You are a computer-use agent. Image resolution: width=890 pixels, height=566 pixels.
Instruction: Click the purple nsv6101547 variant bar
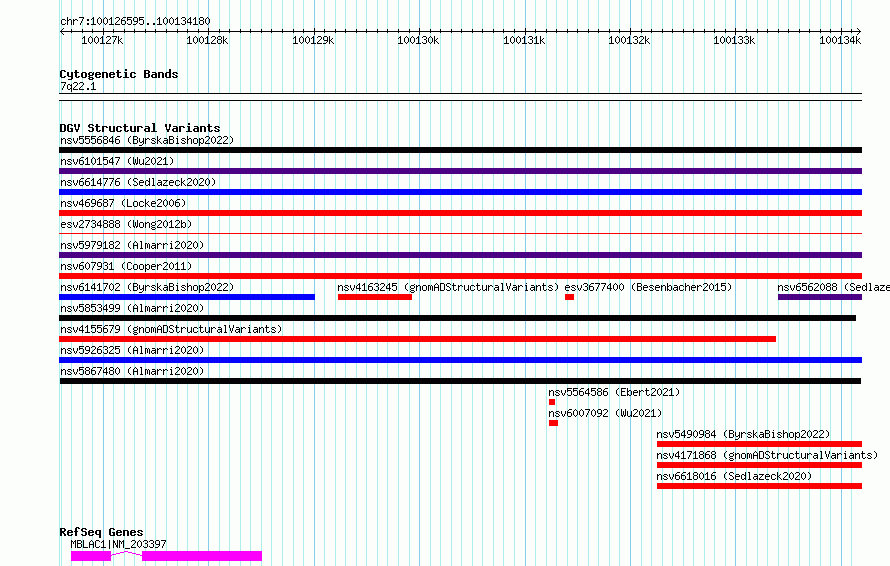460,171
